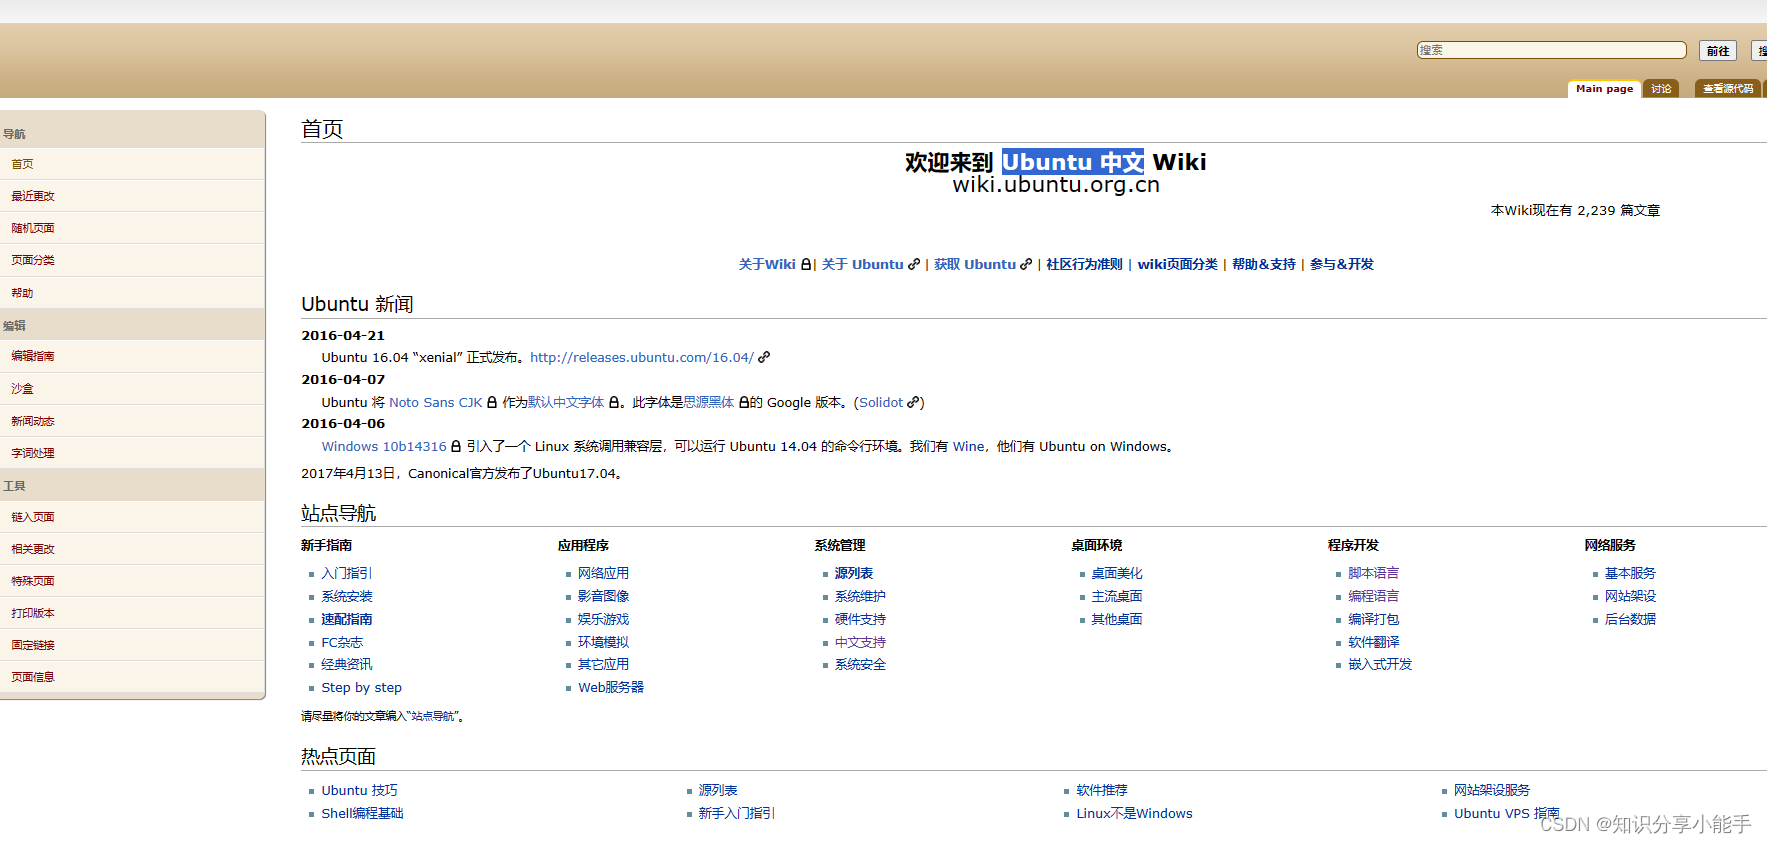Open 打印版本 tool link
This screenshot has width=1767, height=843.
click(x=33, y=613)
